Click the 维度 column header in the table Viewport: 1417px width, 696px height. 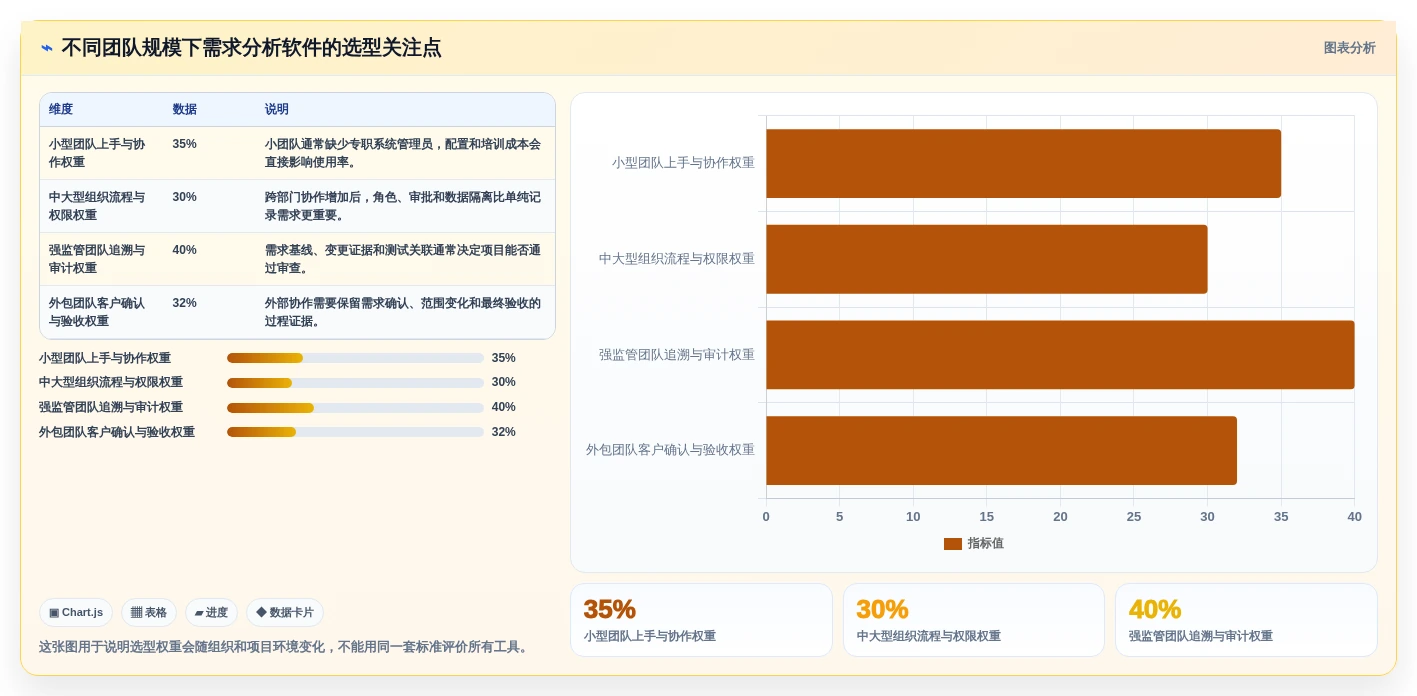[x=61, y=109]
